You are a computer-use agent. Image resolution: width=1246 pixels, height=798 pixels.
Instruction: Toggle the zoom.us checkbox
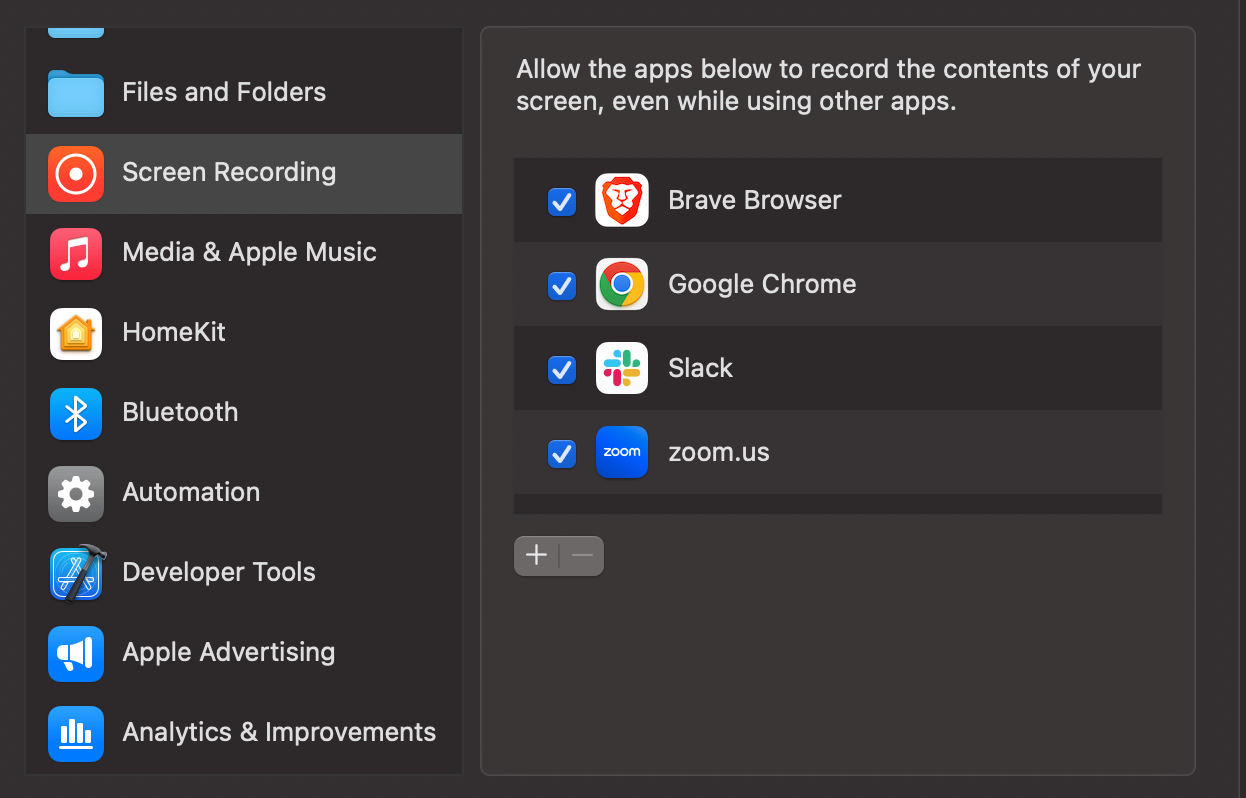click(562, 454)
